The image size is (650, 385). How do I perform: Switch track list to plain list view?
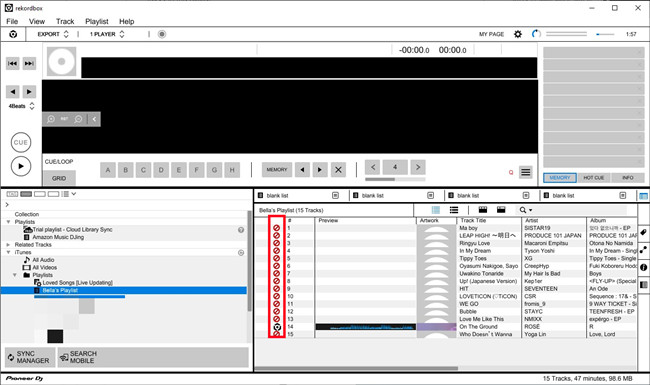[x=454, y=210]
